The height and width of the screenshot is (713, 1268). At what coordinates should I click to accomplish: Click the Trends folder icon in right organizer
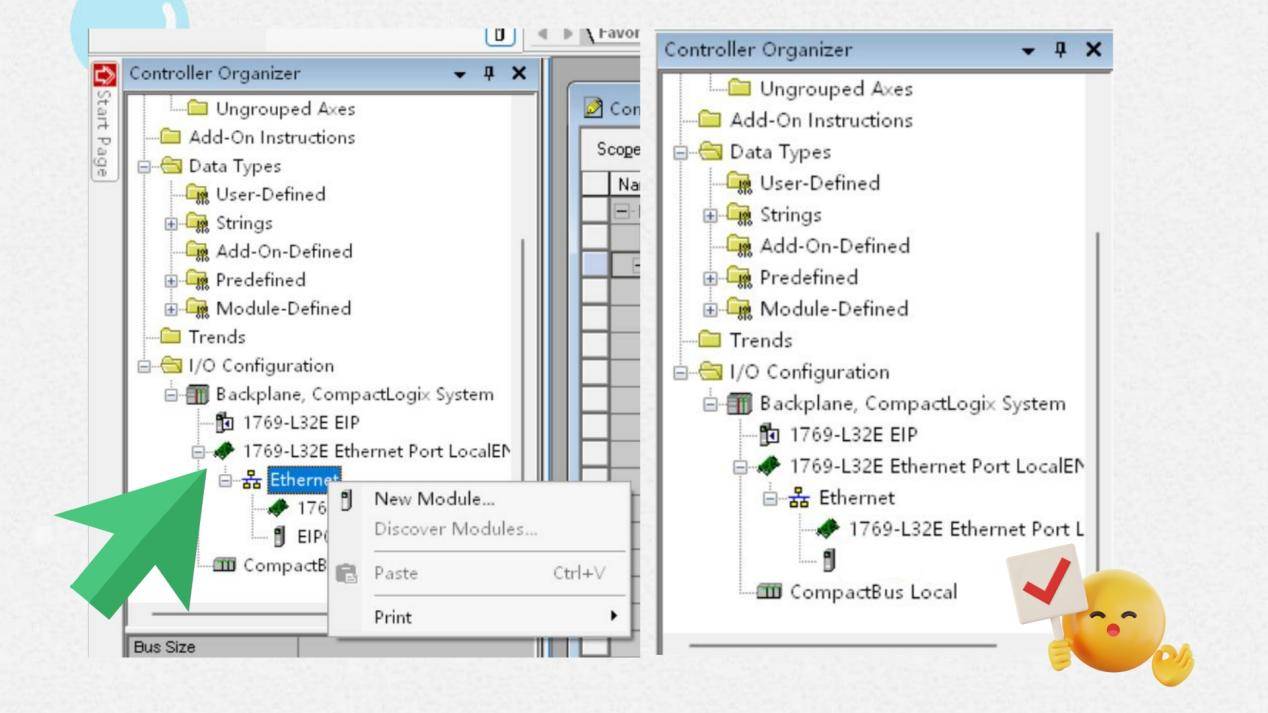click(710, 341)
